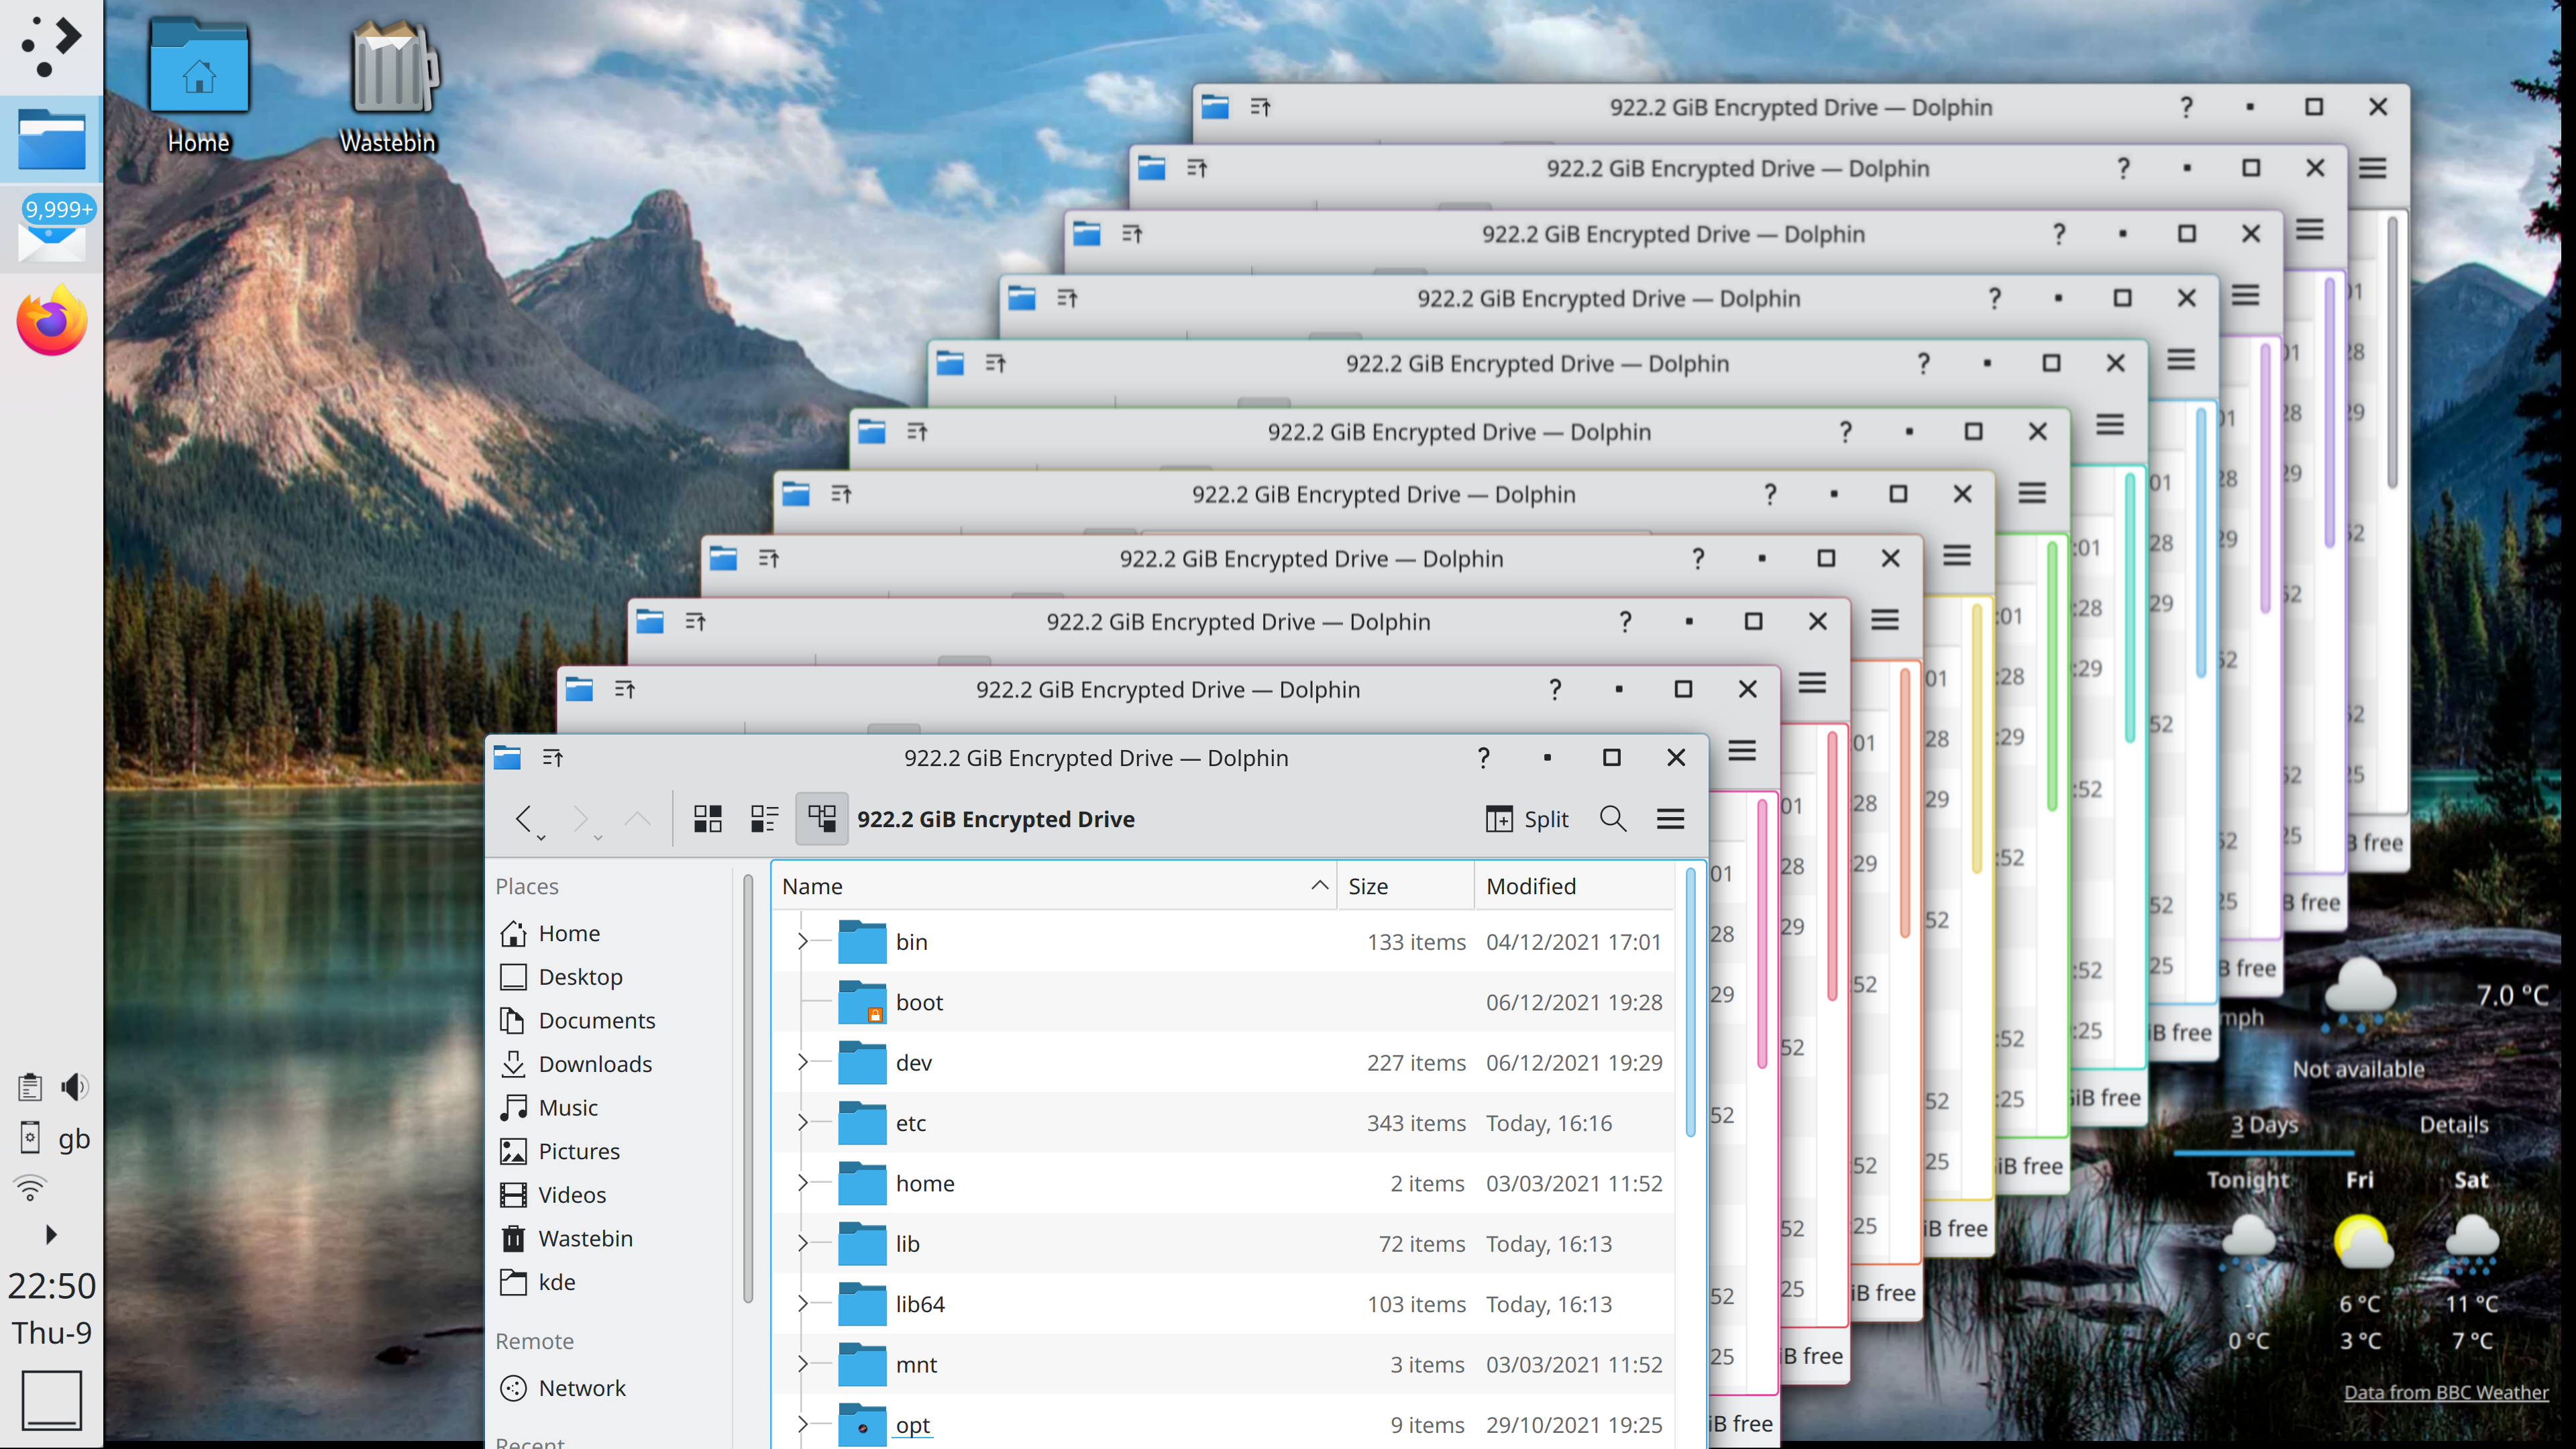Click the file list vertical scrollbar
Screen dimensions: 2576x1449
(x=1690, y=1000)
